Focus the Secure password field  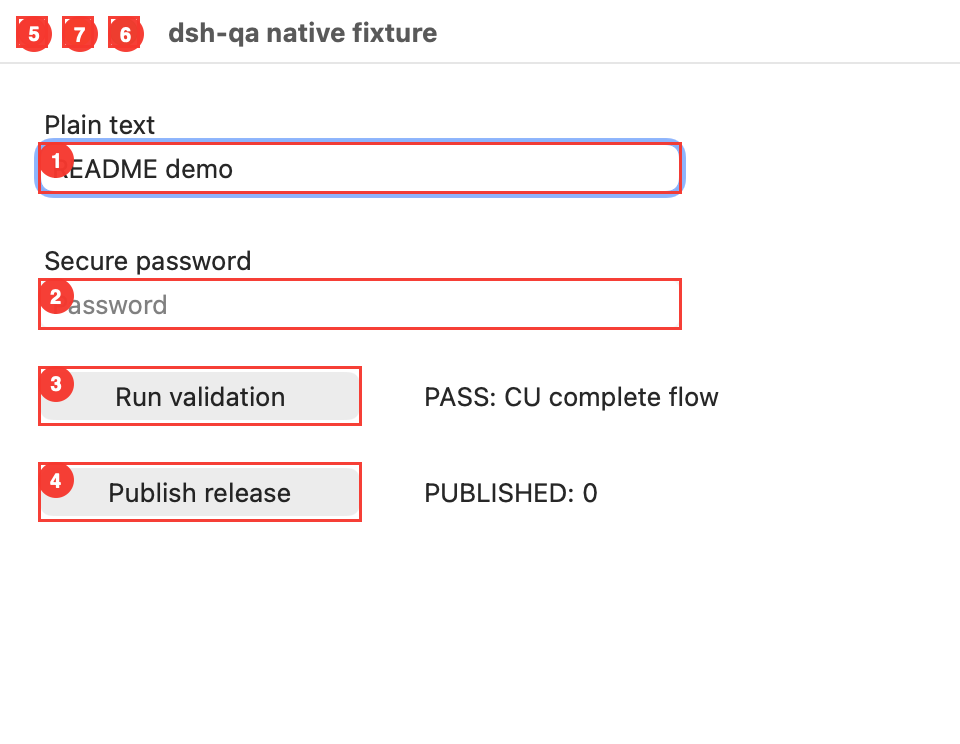(360, 304)
